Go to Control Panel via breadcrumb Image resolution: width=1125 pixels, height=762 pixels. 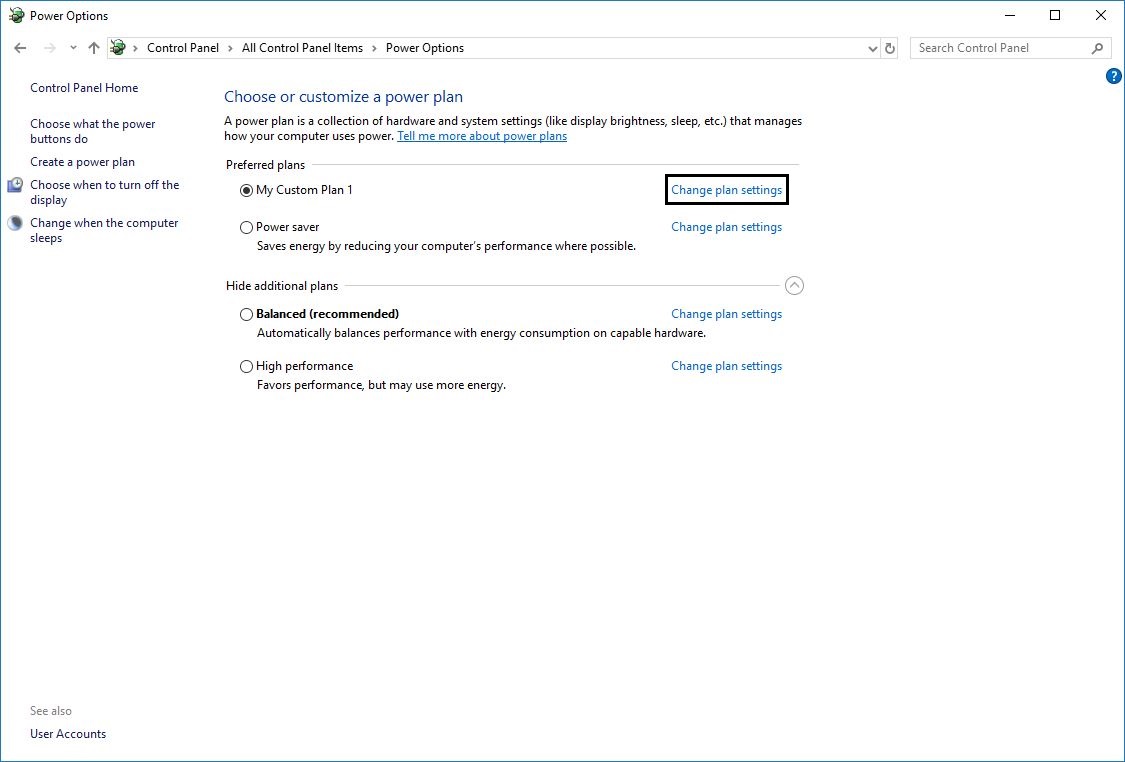coord(183,47)
